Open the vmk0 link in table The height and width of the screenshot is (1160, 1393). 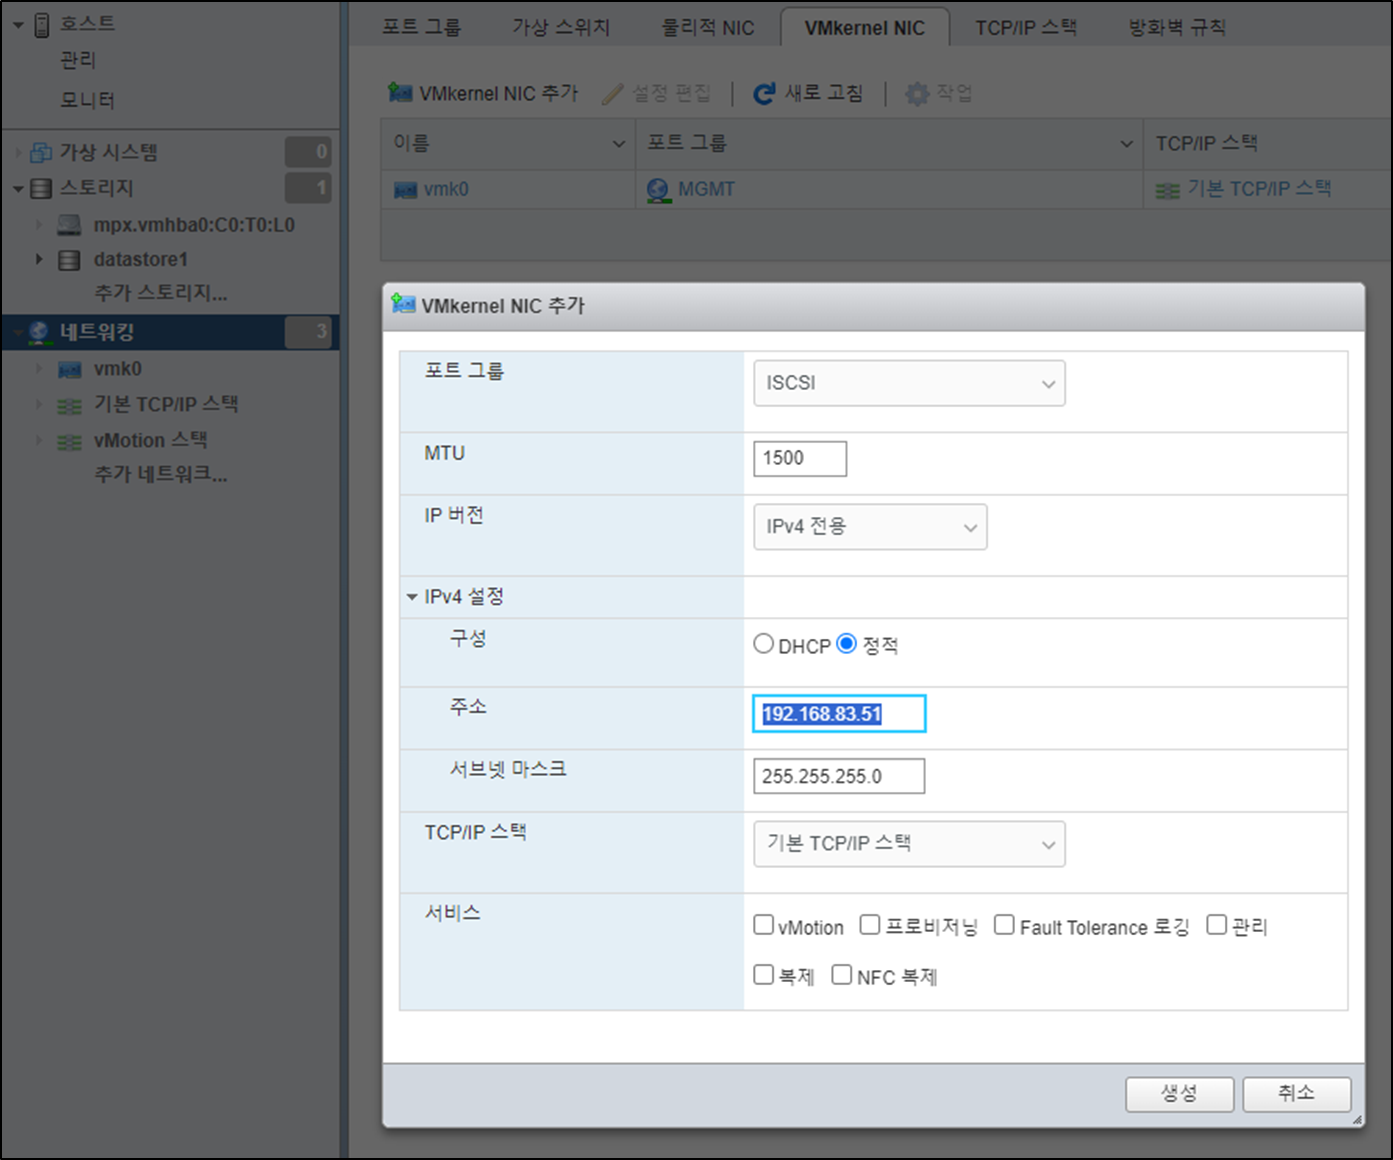tap(446, 189)
